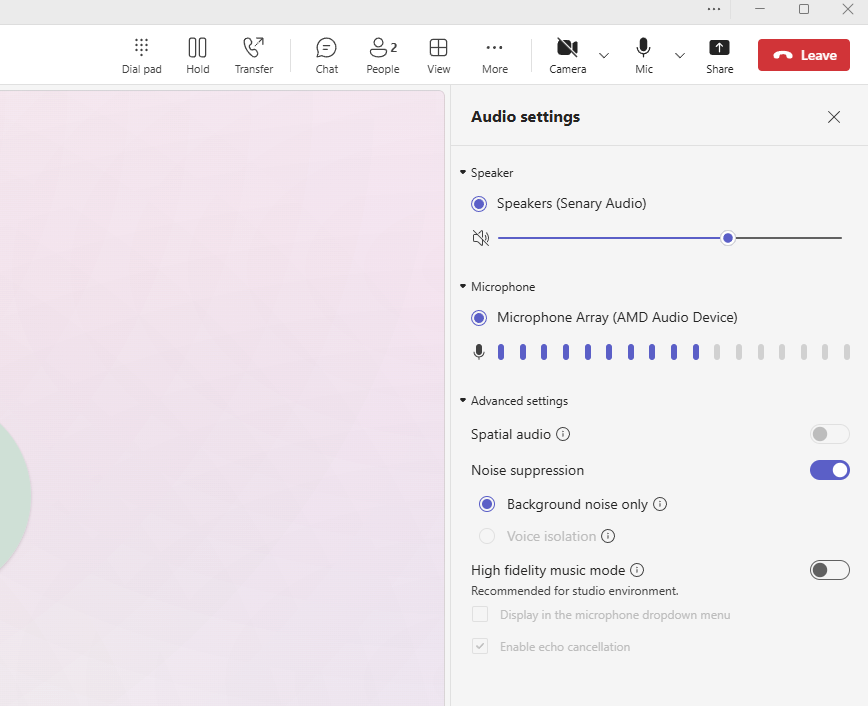This screenshot has height=706, width=868.
Task: Select Speakers (Senary Audio) radio button
Action: 479,204
